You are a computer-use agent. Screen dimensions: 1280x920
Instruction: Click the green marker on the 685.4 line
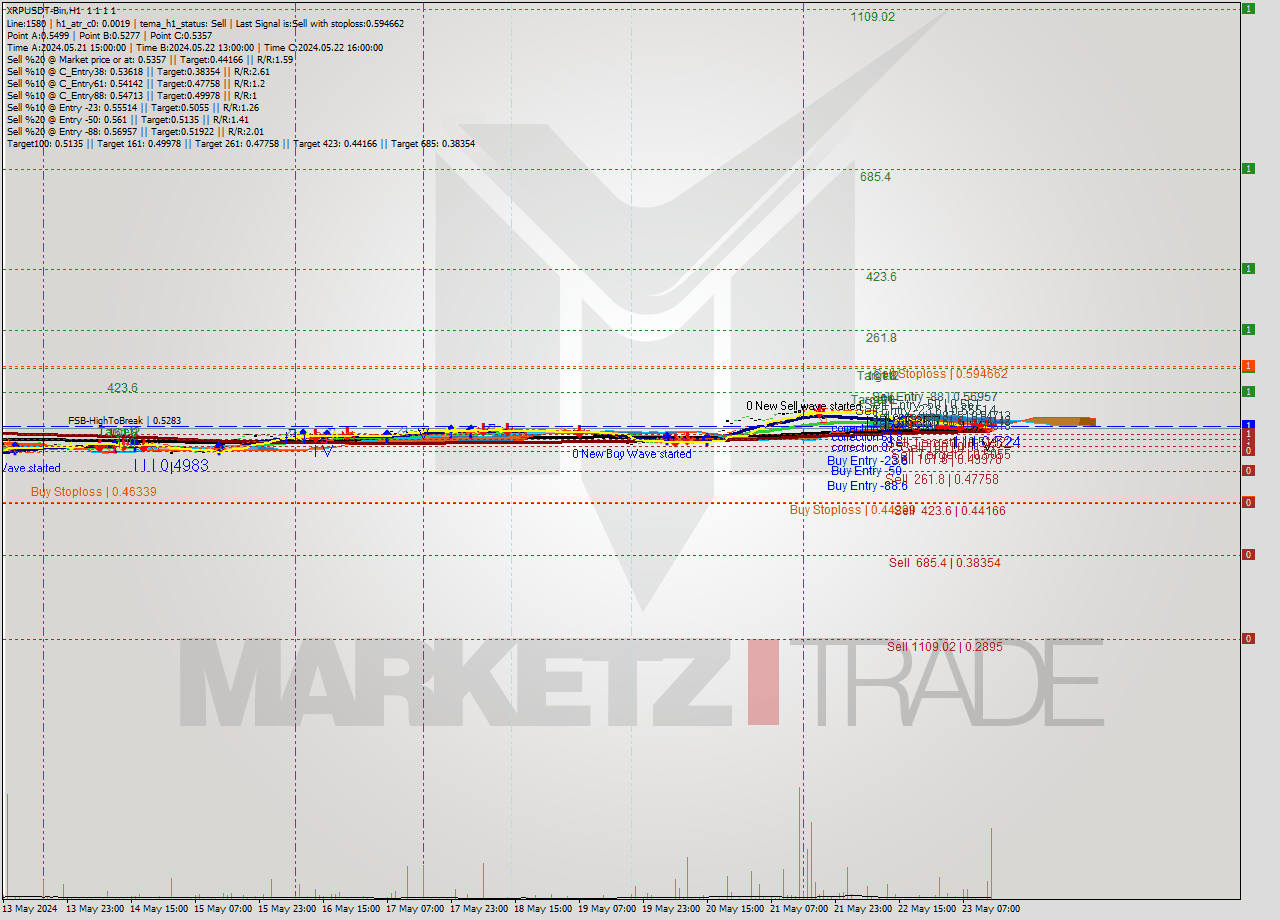[x=1248, y=168]
